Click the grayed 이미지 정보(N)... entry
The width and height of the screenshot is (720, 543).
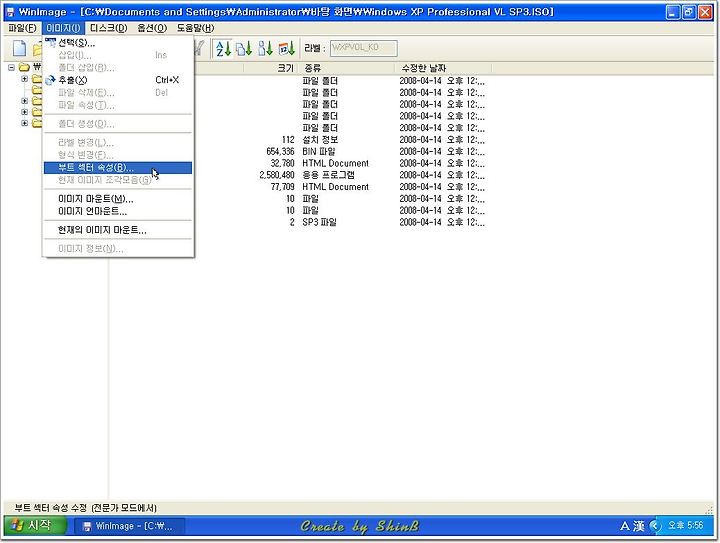[118, 249]
